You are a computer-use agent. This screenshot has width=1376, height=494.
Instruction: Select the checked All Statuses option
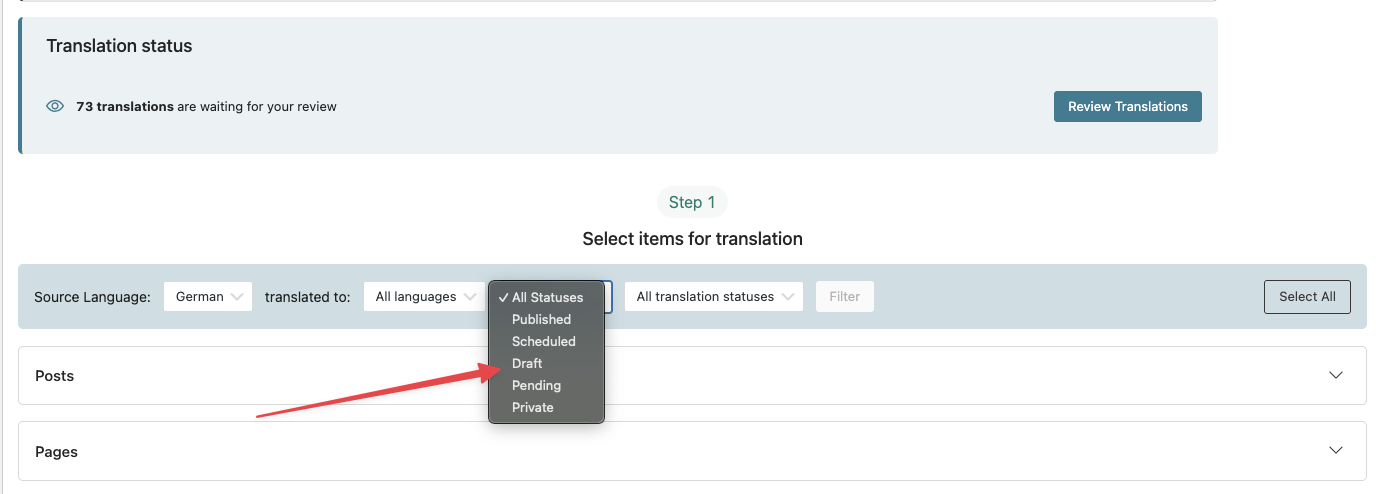click(x=546, y=297)
